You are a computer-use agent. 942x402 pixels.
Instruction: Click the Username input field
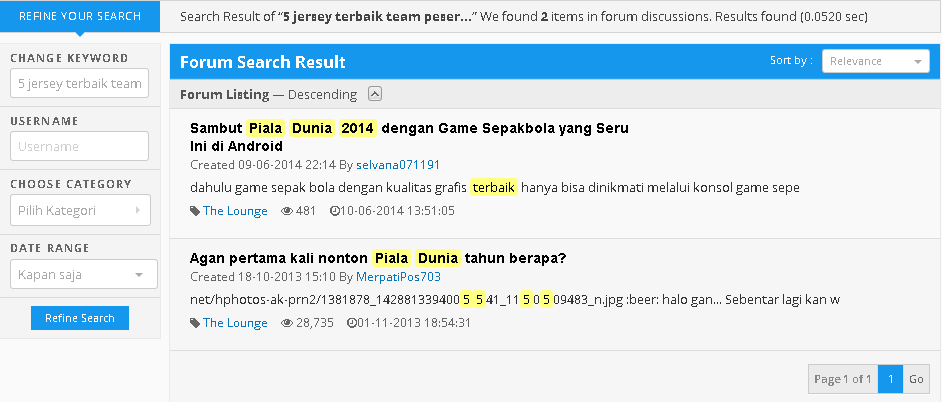click(79, 146)
